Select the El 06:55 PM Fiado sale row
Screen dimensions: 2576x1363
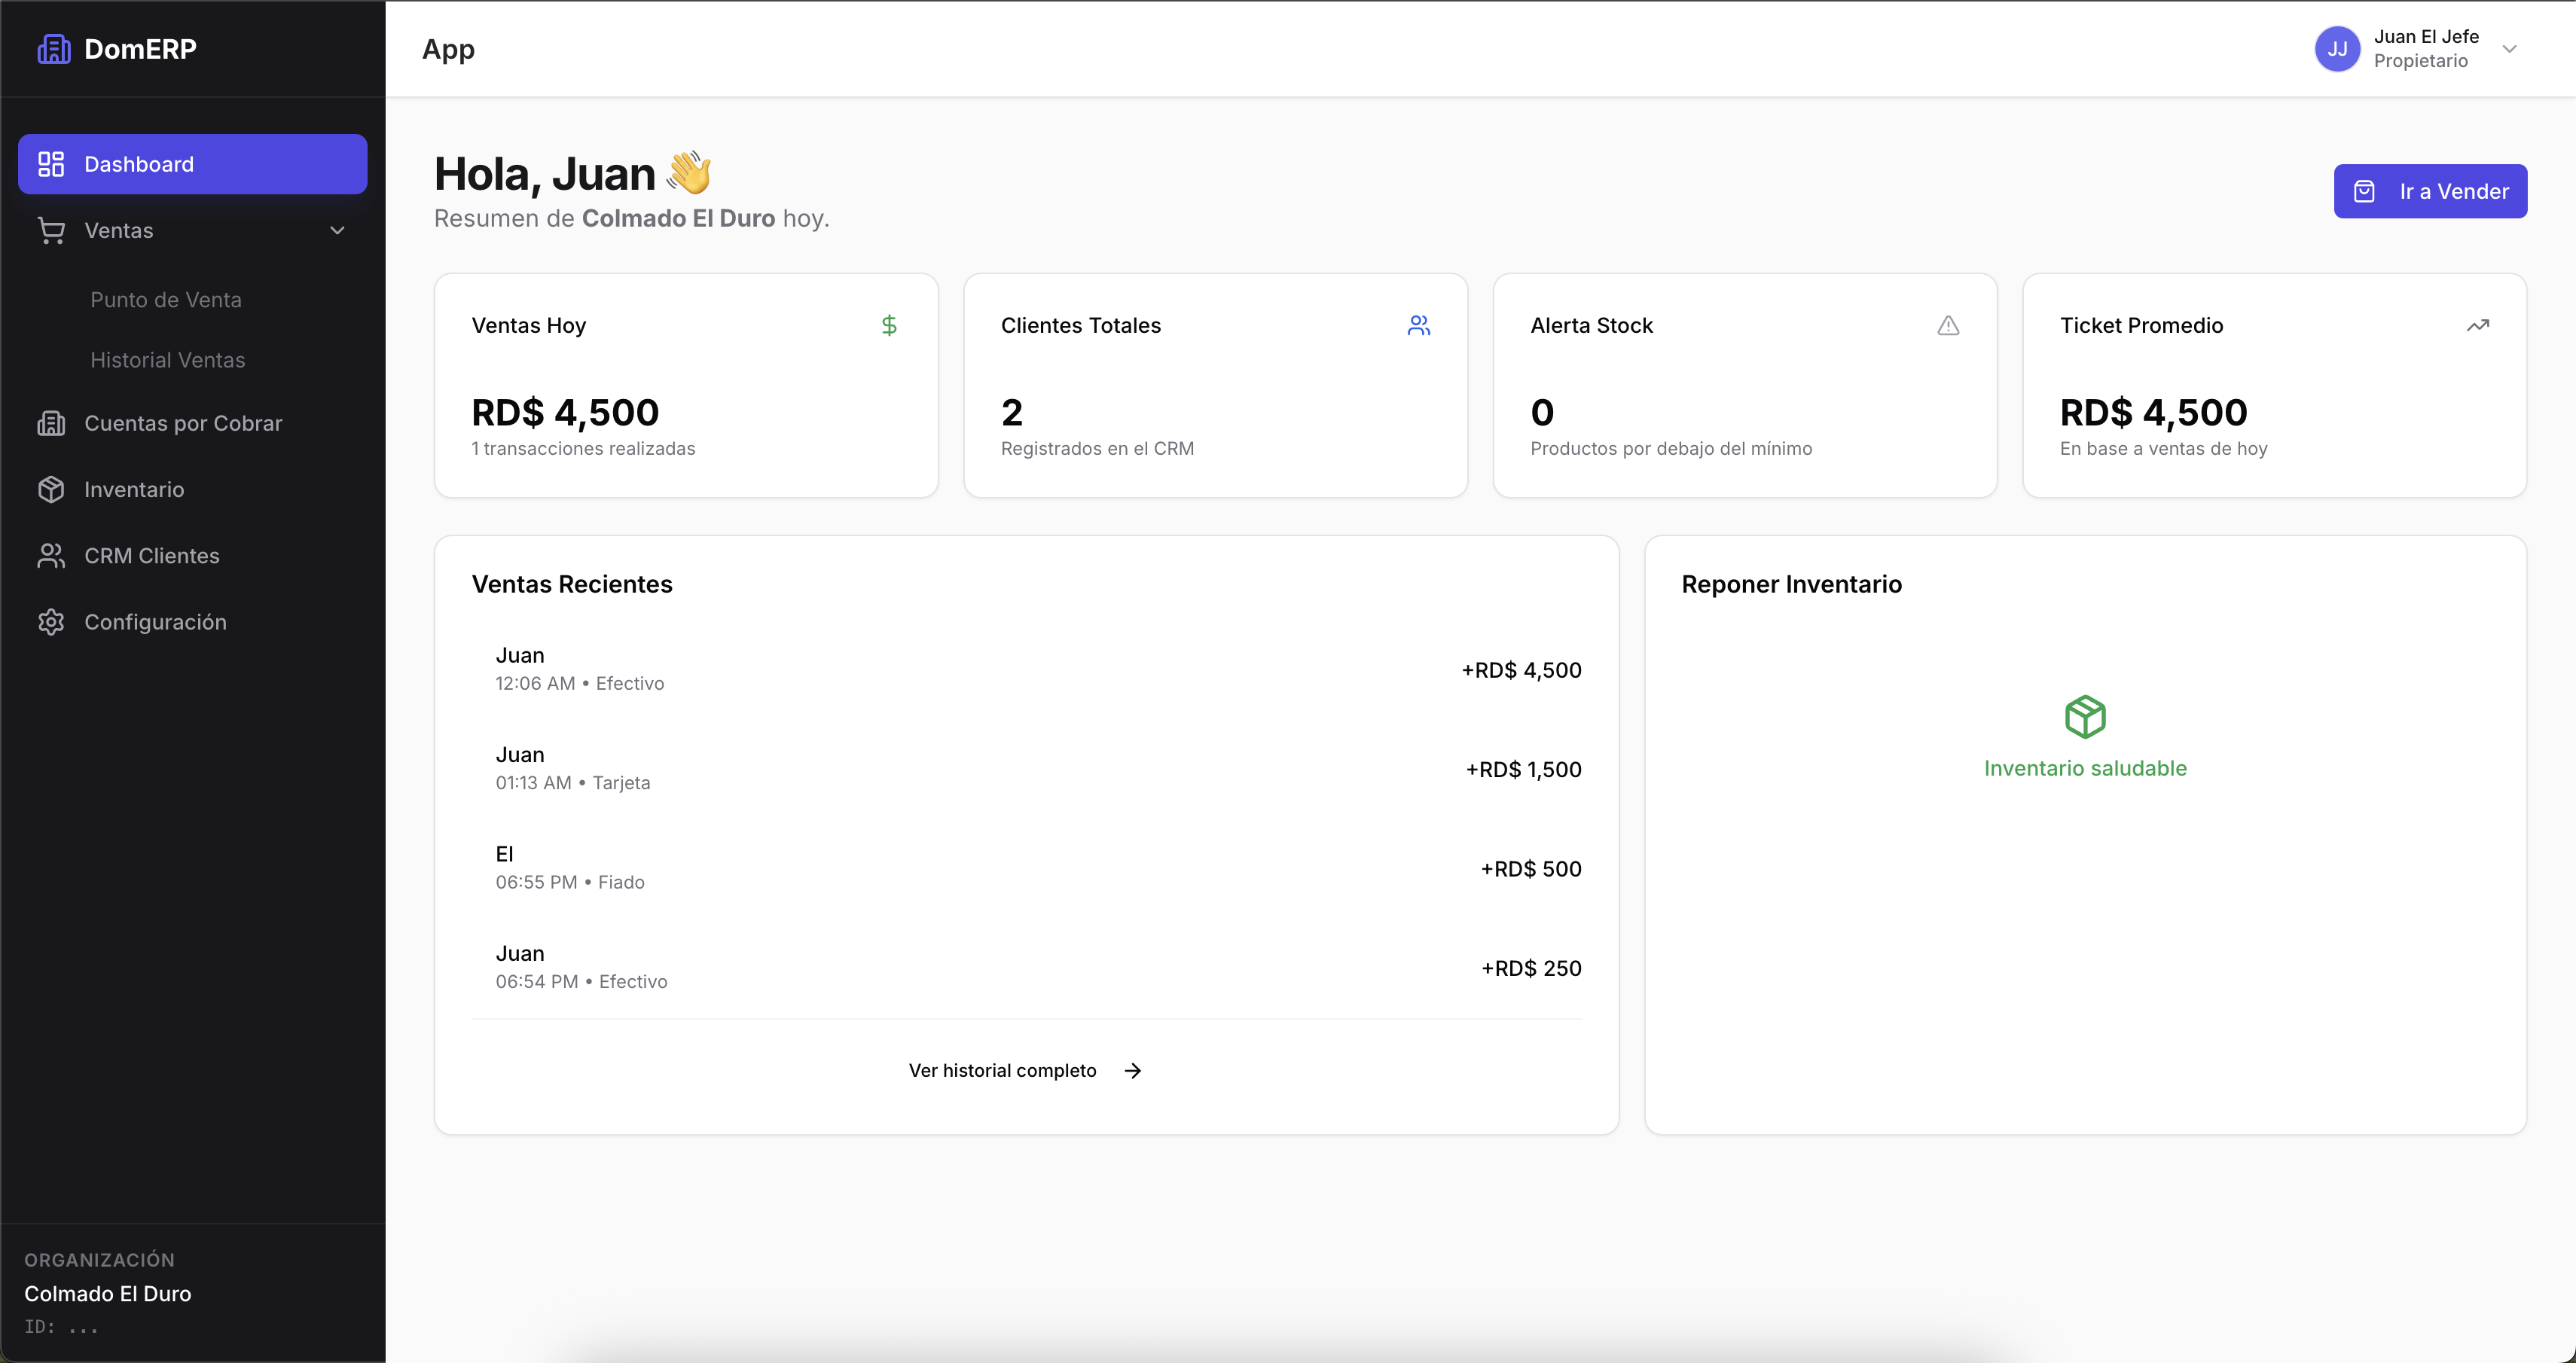1026,868
